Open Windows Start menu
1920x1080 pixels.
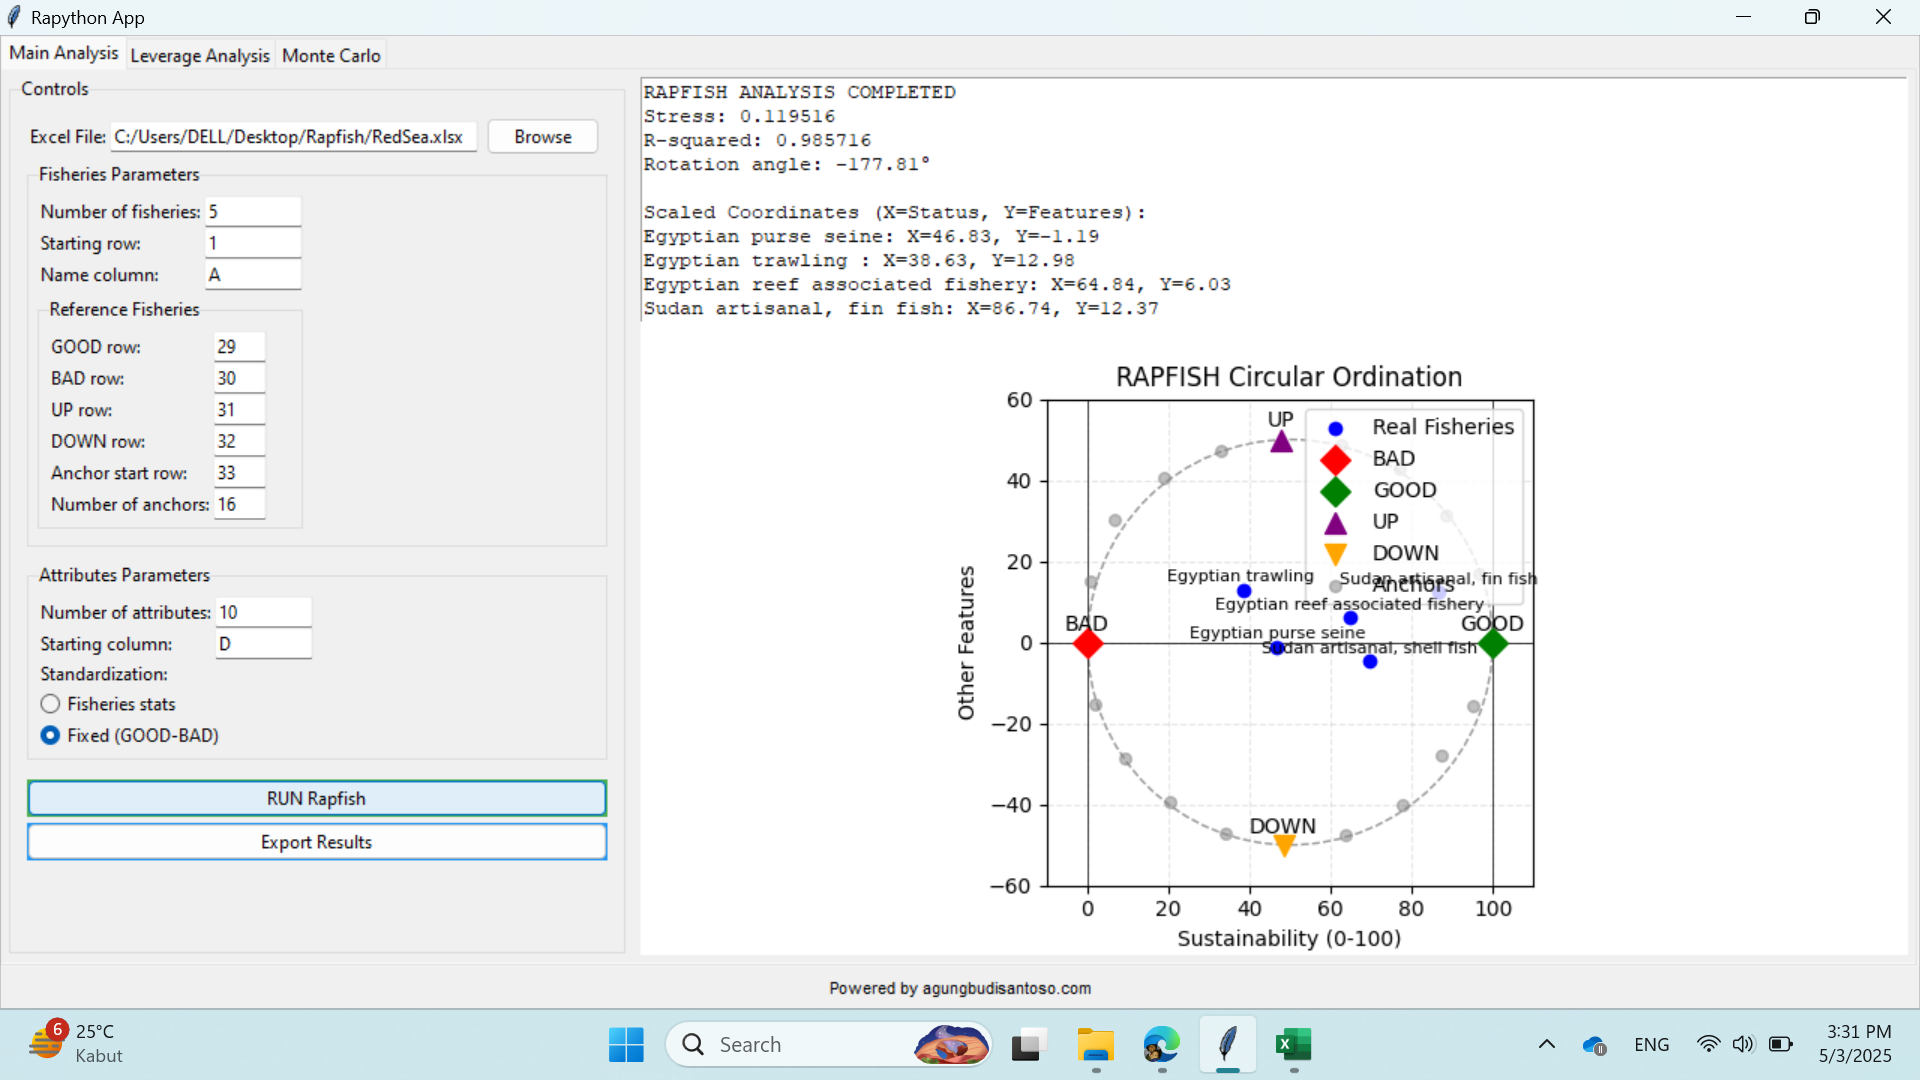point(626,1045)
